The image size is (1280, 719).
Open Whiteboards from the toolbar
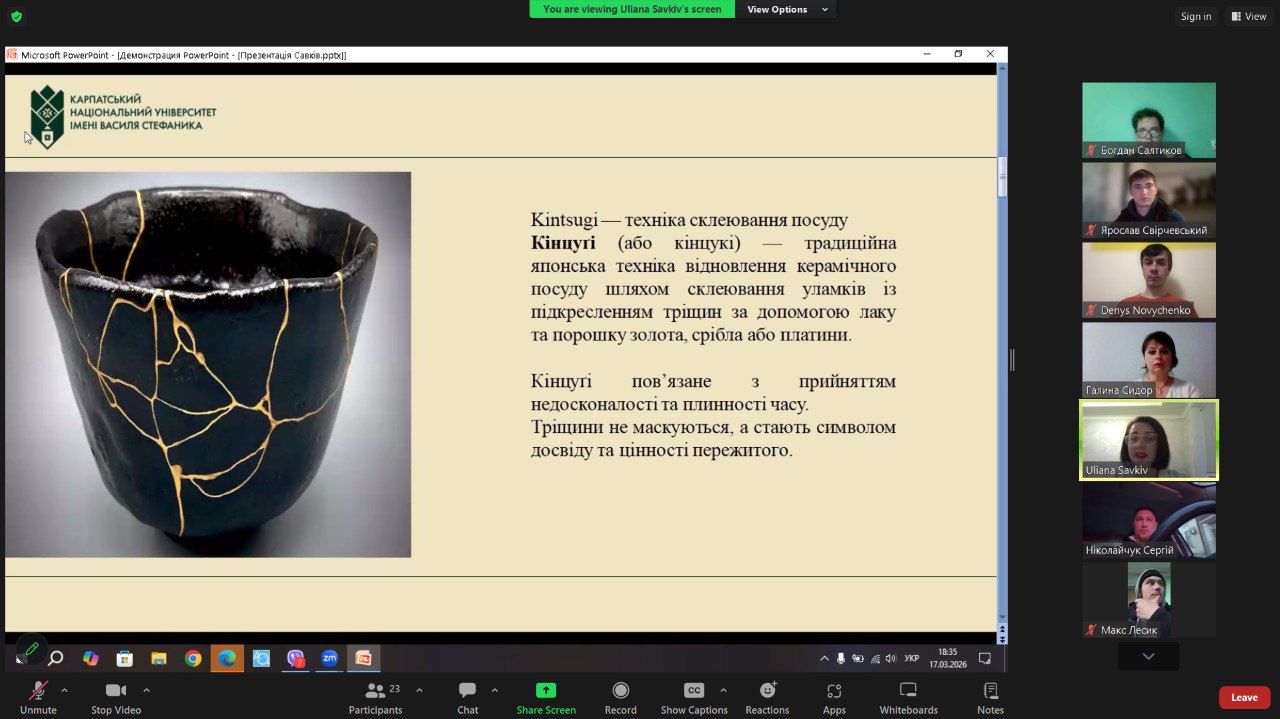[908, 691]
